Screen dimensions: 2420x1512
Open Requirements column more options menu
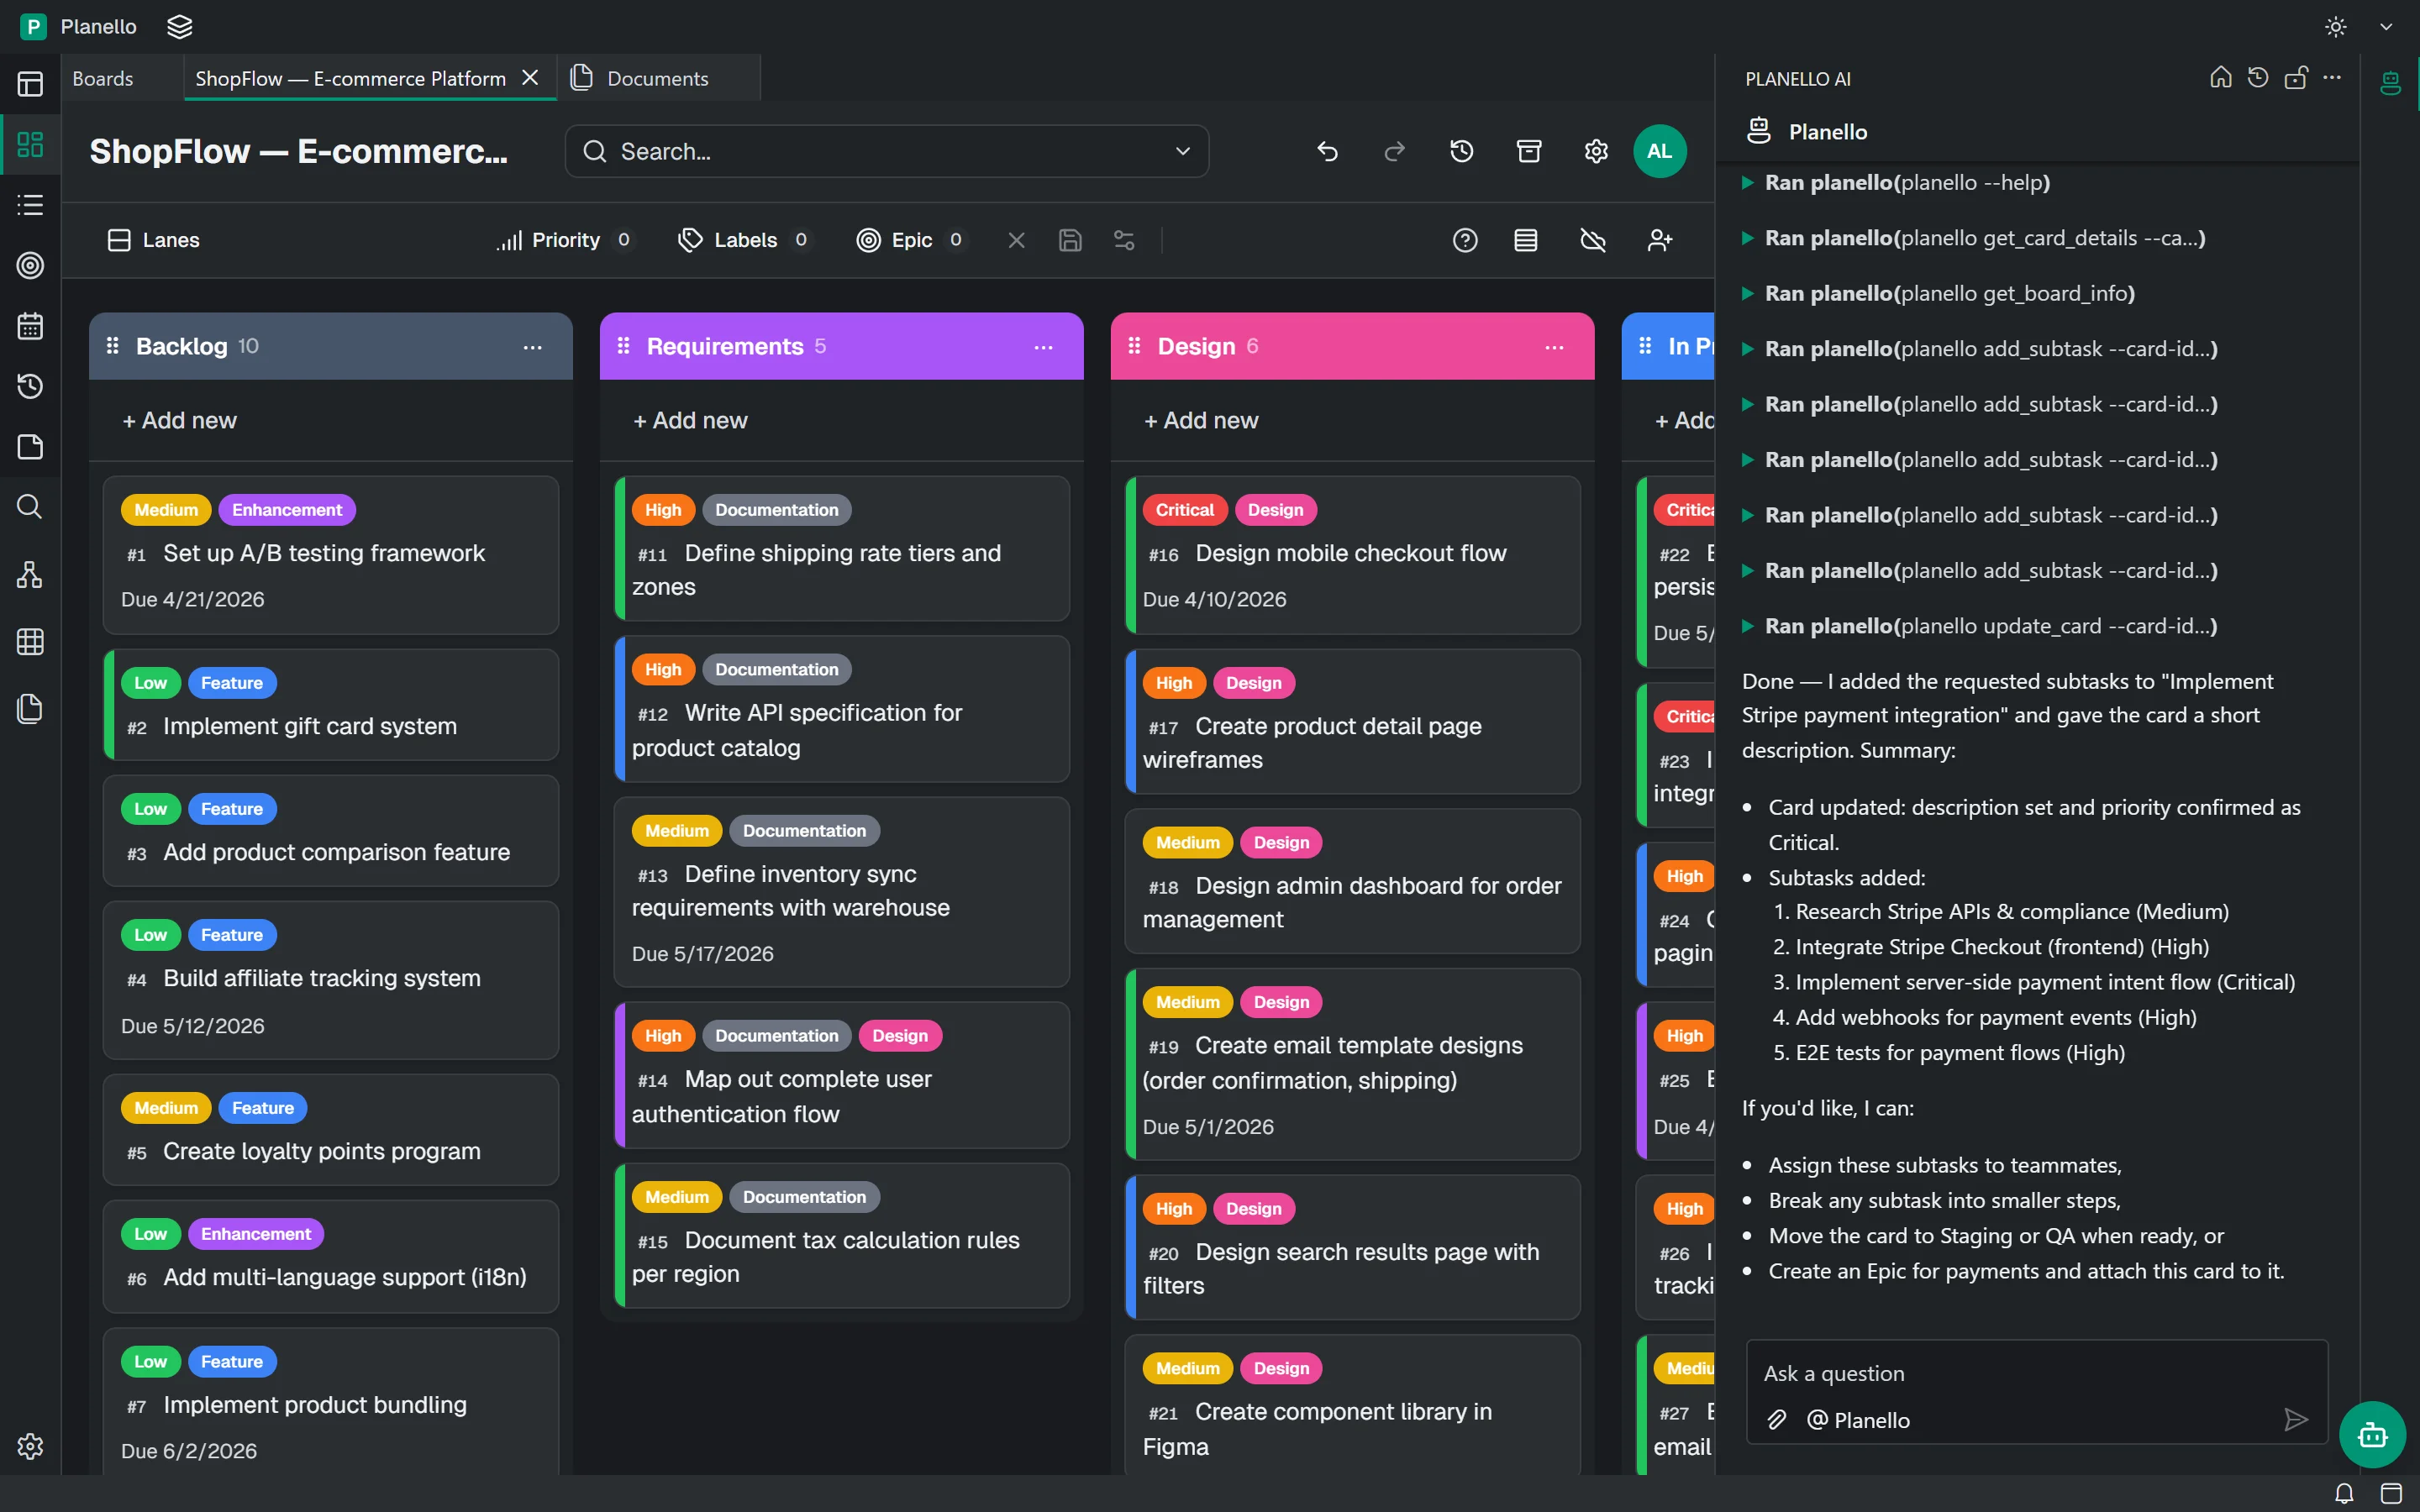[x=1043, y=347]
